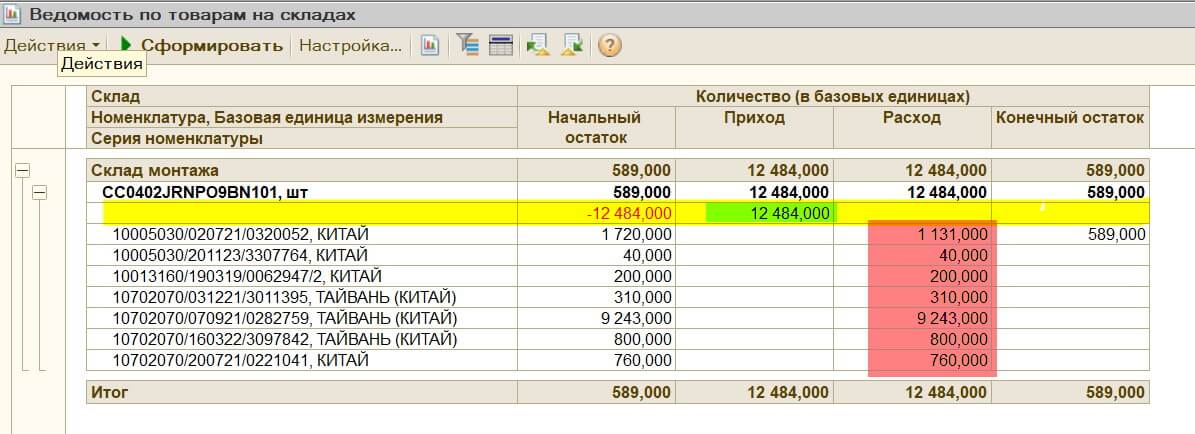
Task: Click the green 12 484,000 Приход cell
Action: 768,213
